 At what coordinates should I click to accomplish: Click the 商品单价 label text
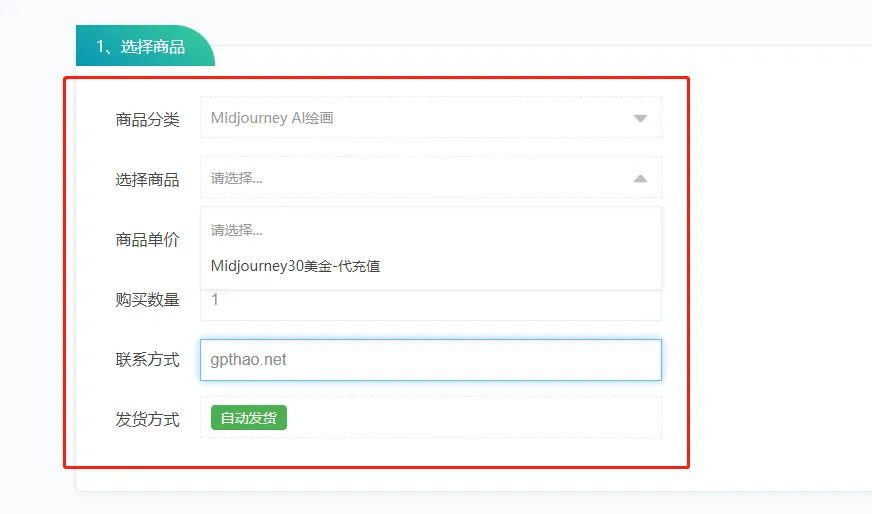147,239
